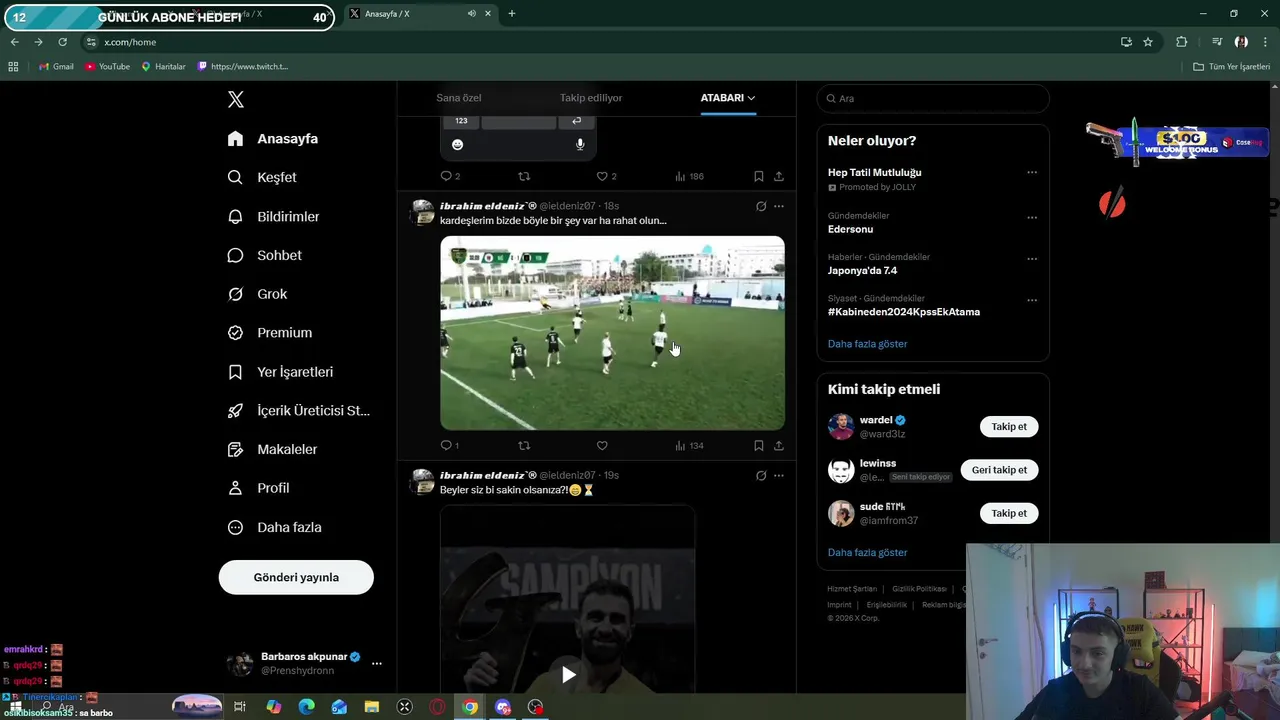Open account menu beside Barbaros akpunar
The width and height of the screenshot is (1280, 720).
pyautogui.click(x=377, y=663)
